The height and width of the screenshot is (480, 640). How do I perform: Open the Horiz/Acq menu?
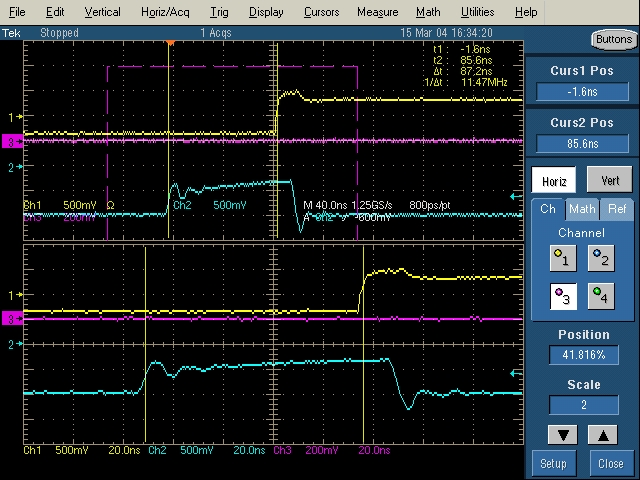[x=165, y=12]
